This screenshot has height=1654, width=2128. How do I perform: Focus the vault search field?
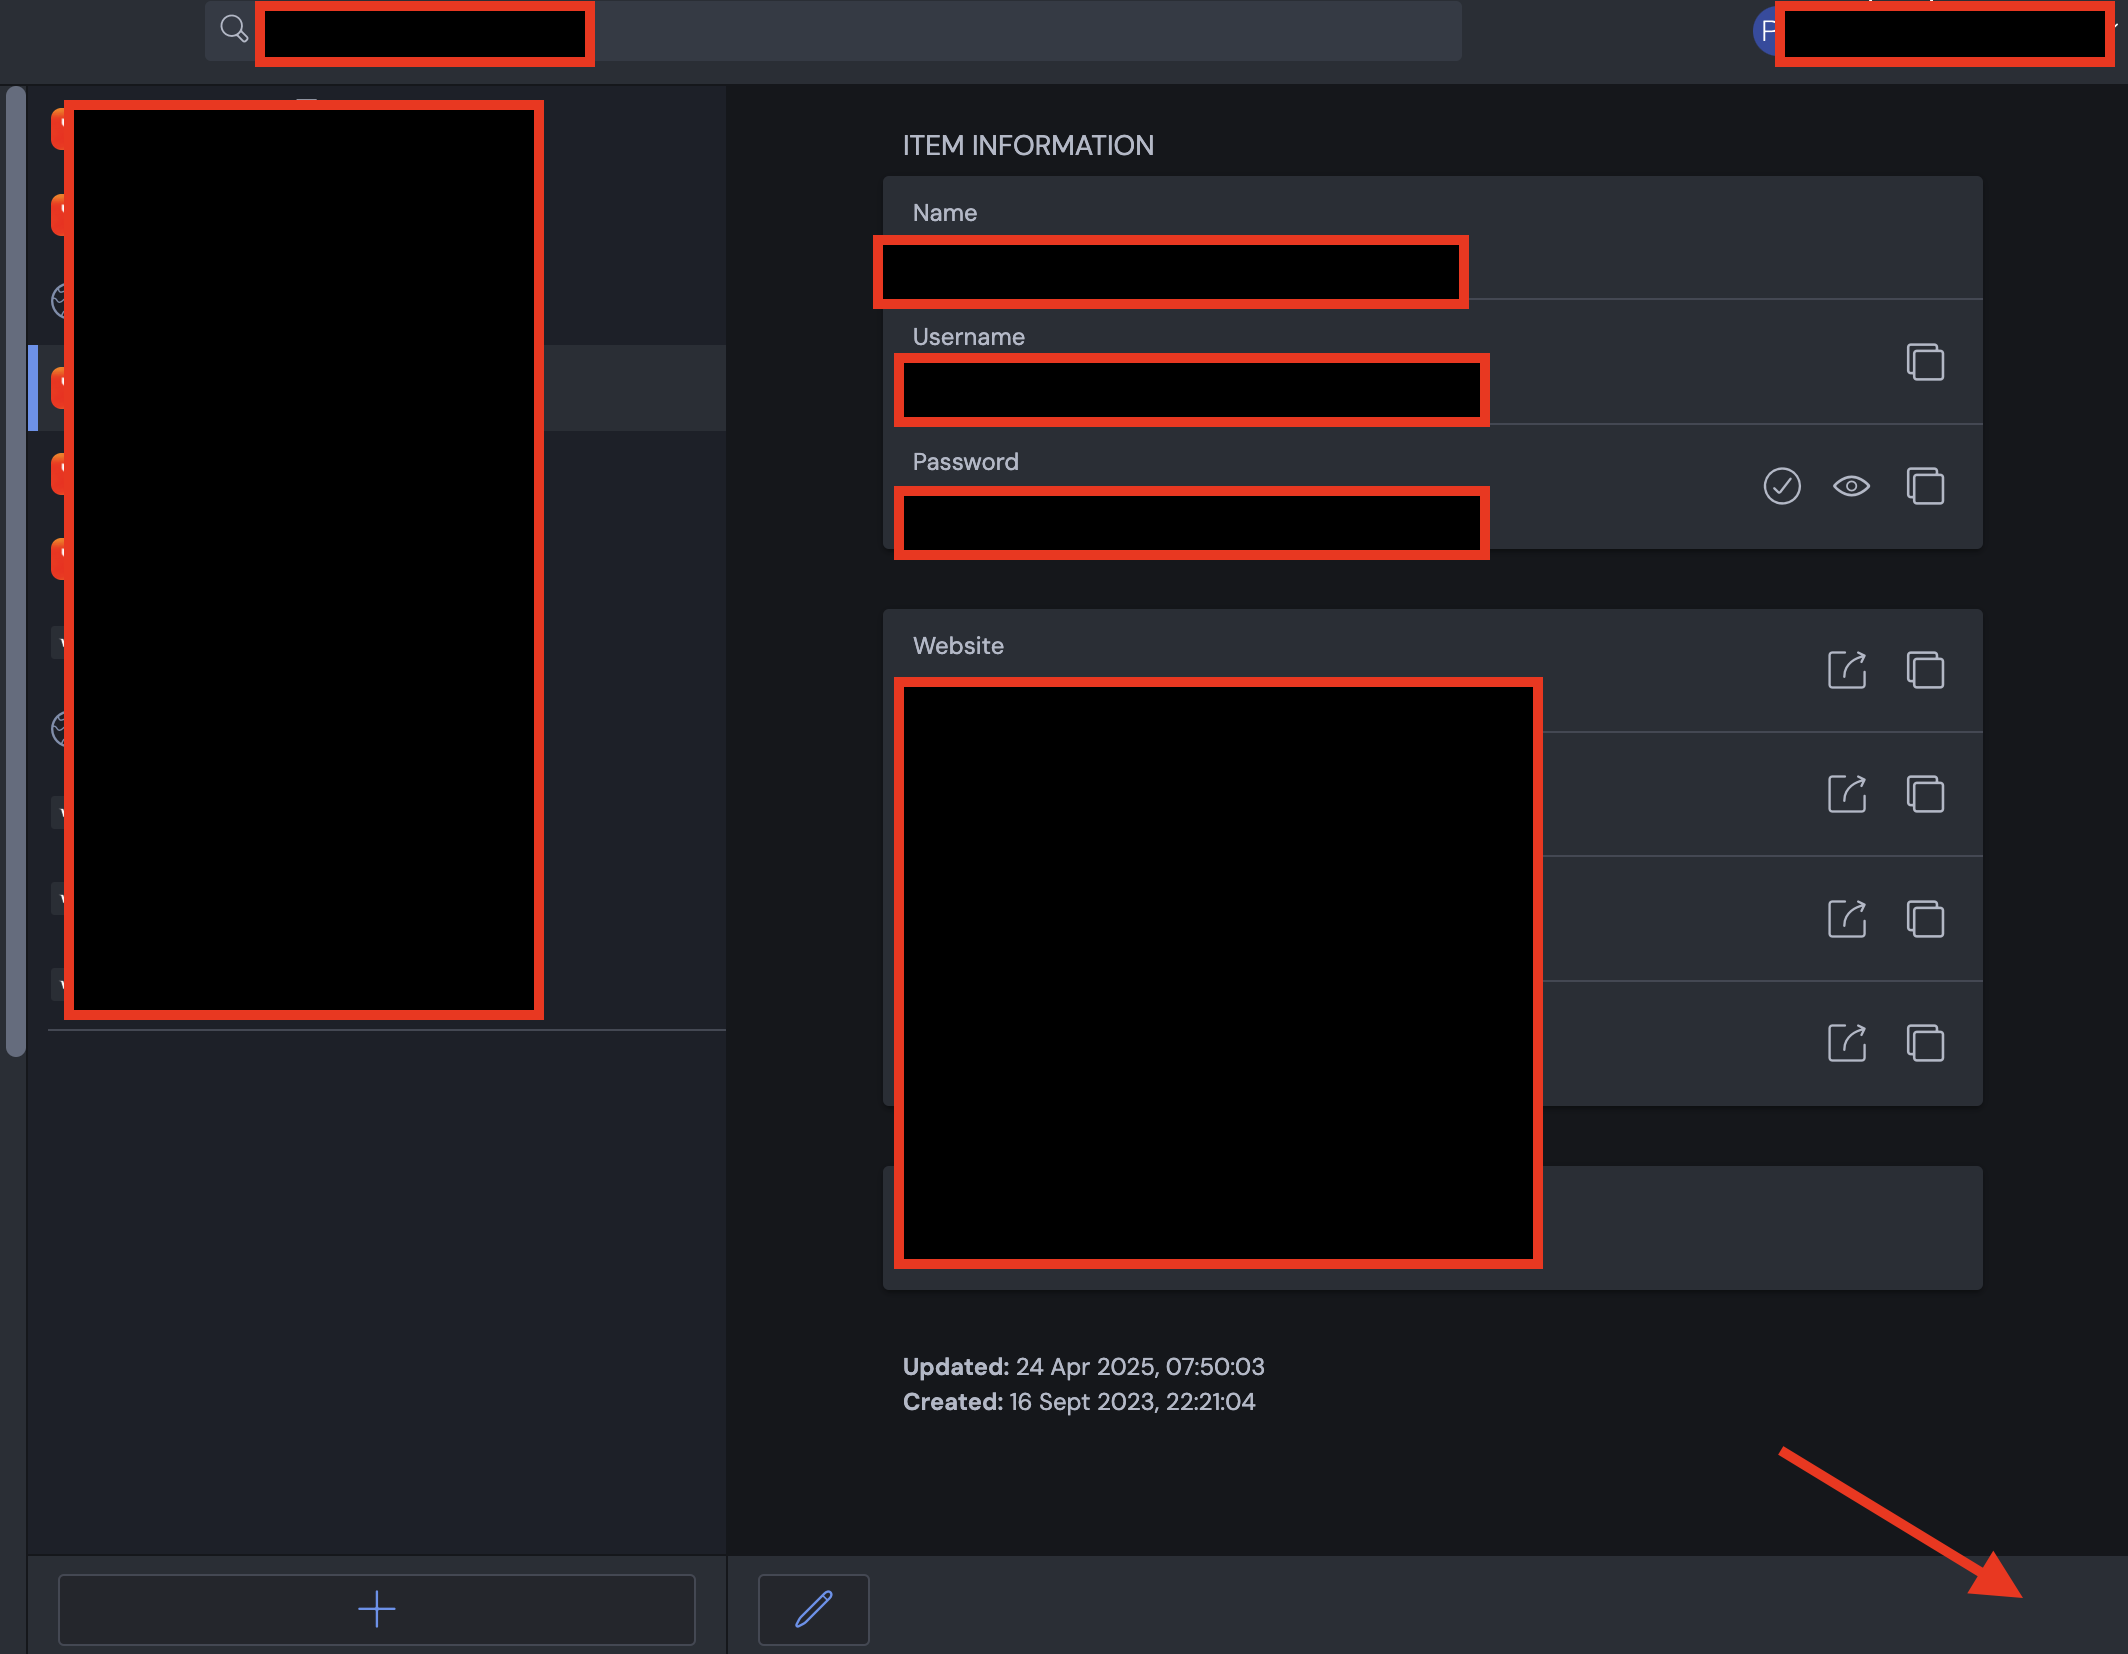click(1000, 31)
